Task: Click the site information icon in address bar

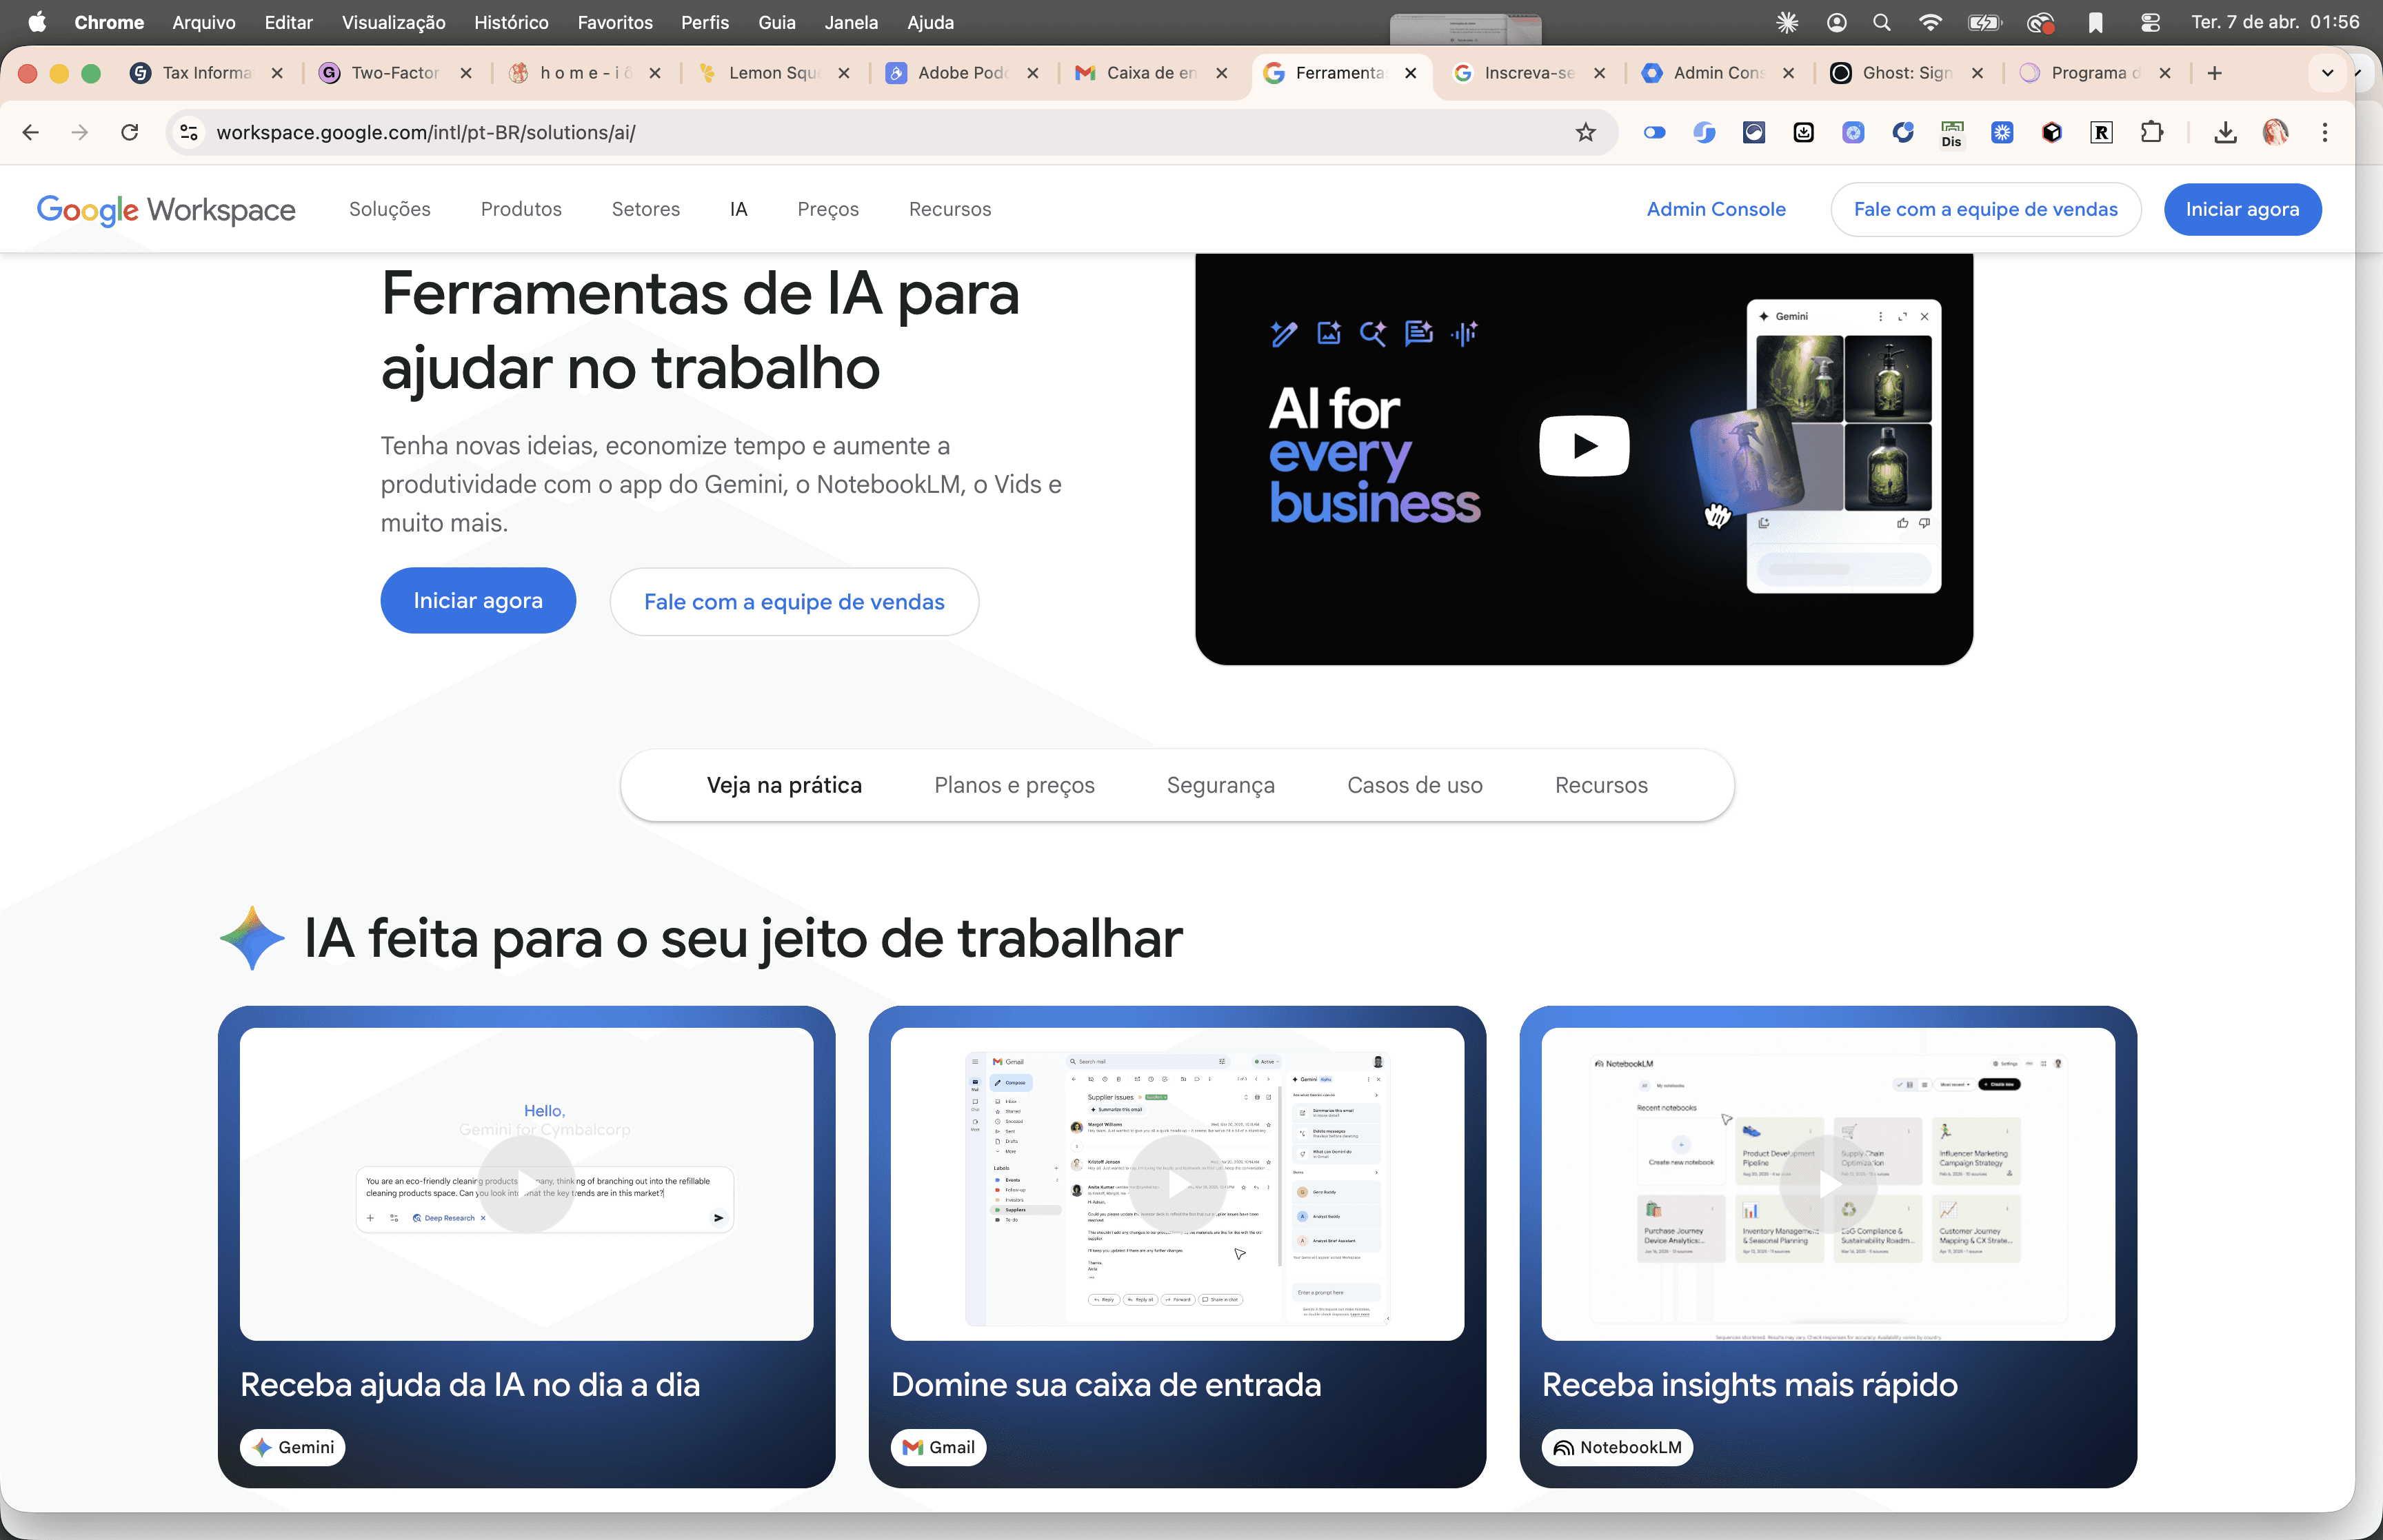Action: pyautogui.click(x=189, y=132)
